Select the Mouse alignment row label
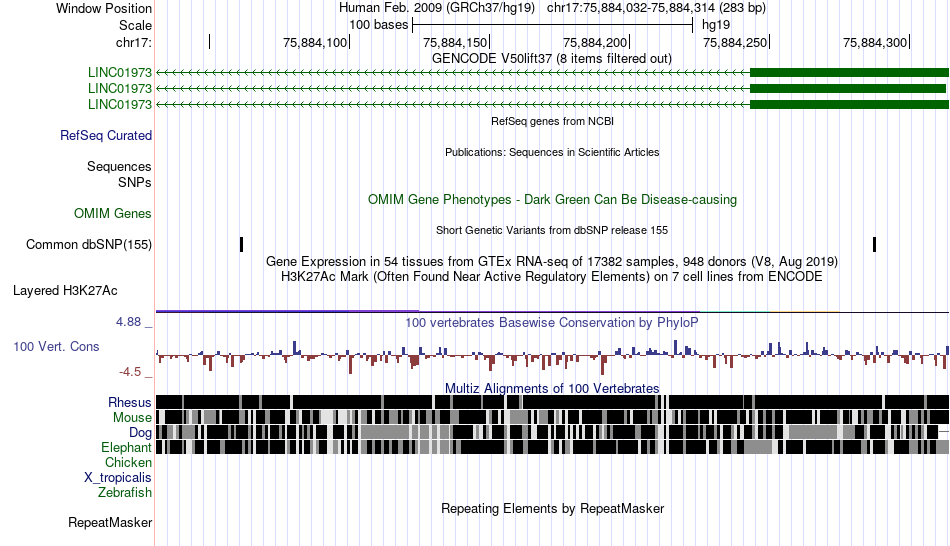Viewport: 950px width, 546px height. click(x=132, y=418)
